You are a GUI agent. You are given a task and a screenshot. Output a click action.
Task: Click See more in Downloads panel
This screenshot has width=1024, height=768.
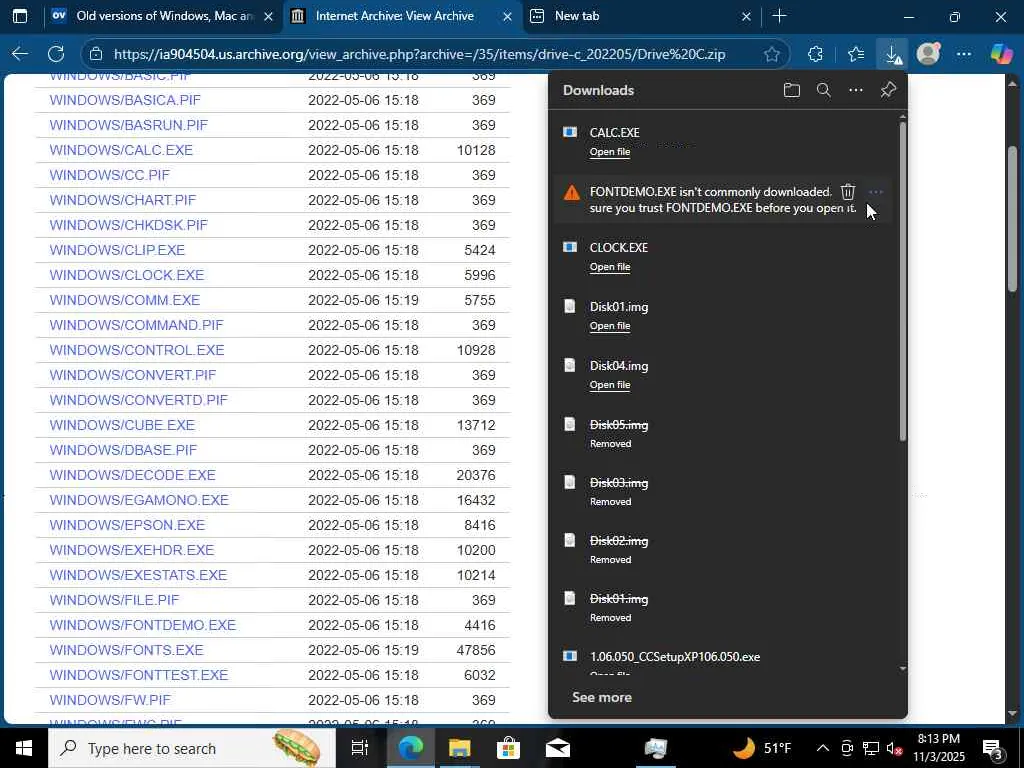[601, 697]
